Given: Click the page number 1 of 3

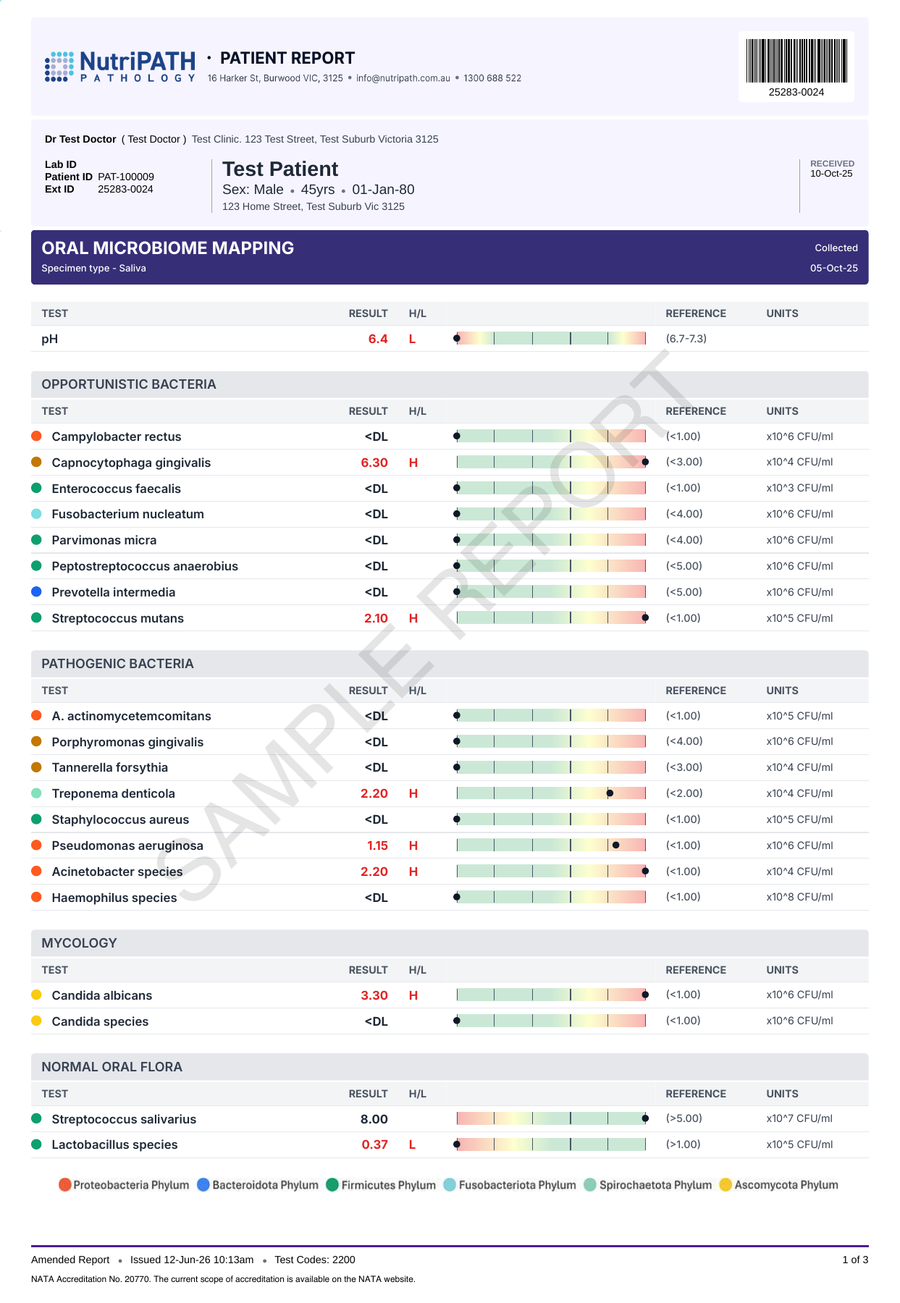Looking at the screenshot, I should [855, 1260].
